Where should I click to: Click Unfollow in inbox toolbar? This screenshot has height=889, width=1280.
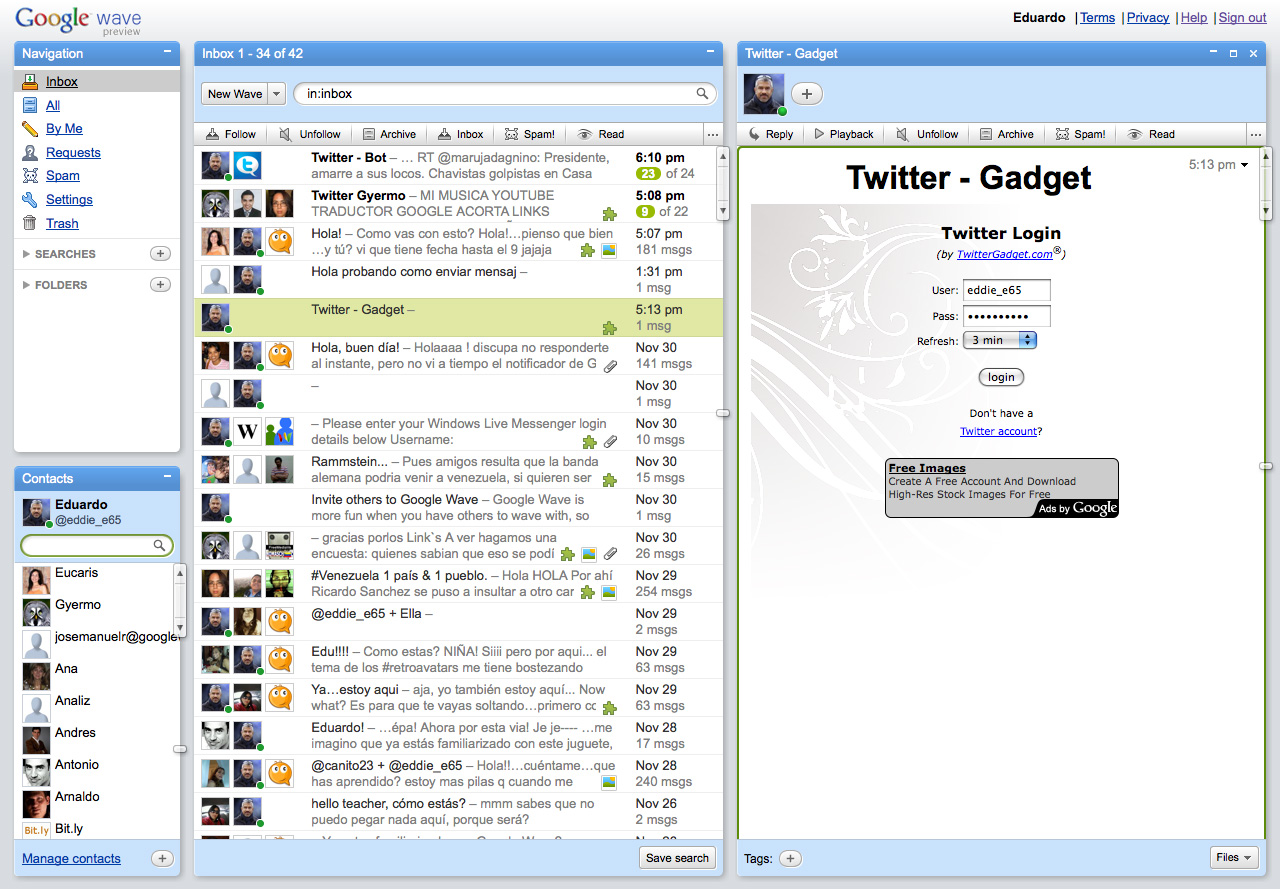(x=310, y=134)
